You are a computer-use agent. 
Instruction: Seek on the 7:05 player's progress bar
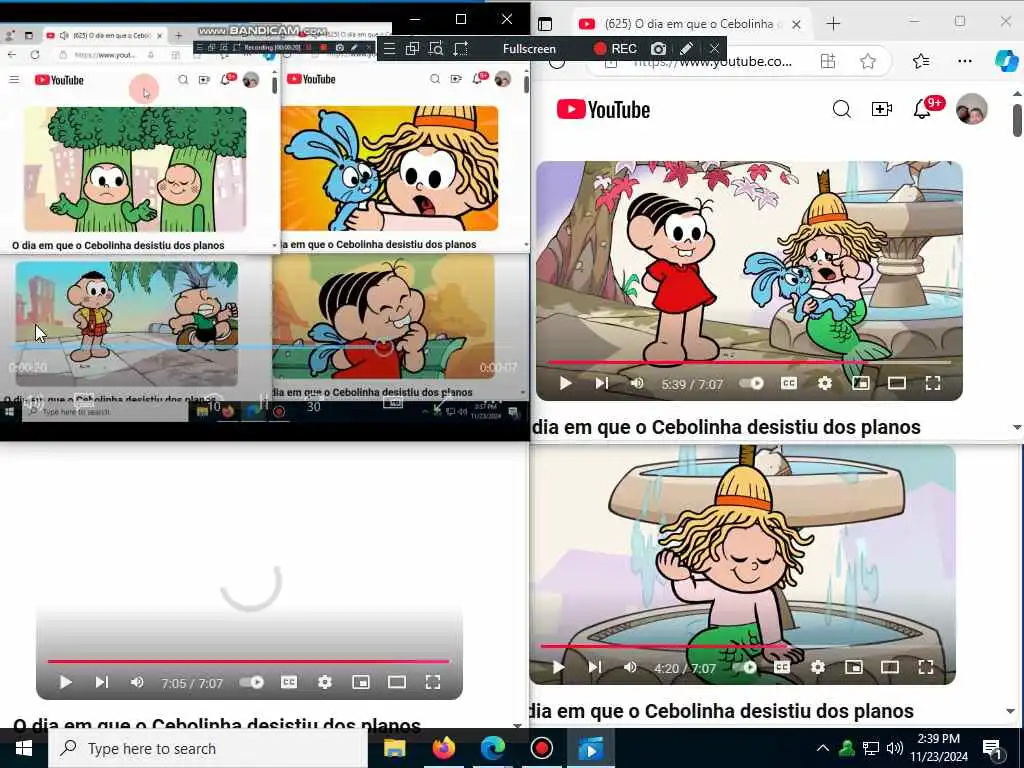[249, 662]
